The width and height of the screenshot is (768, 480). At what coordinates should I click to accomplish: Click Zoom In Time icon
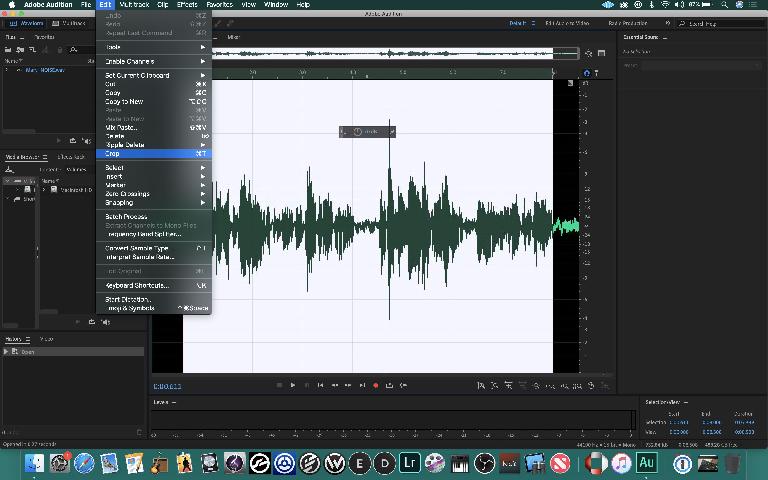click(x=508, y=386)
